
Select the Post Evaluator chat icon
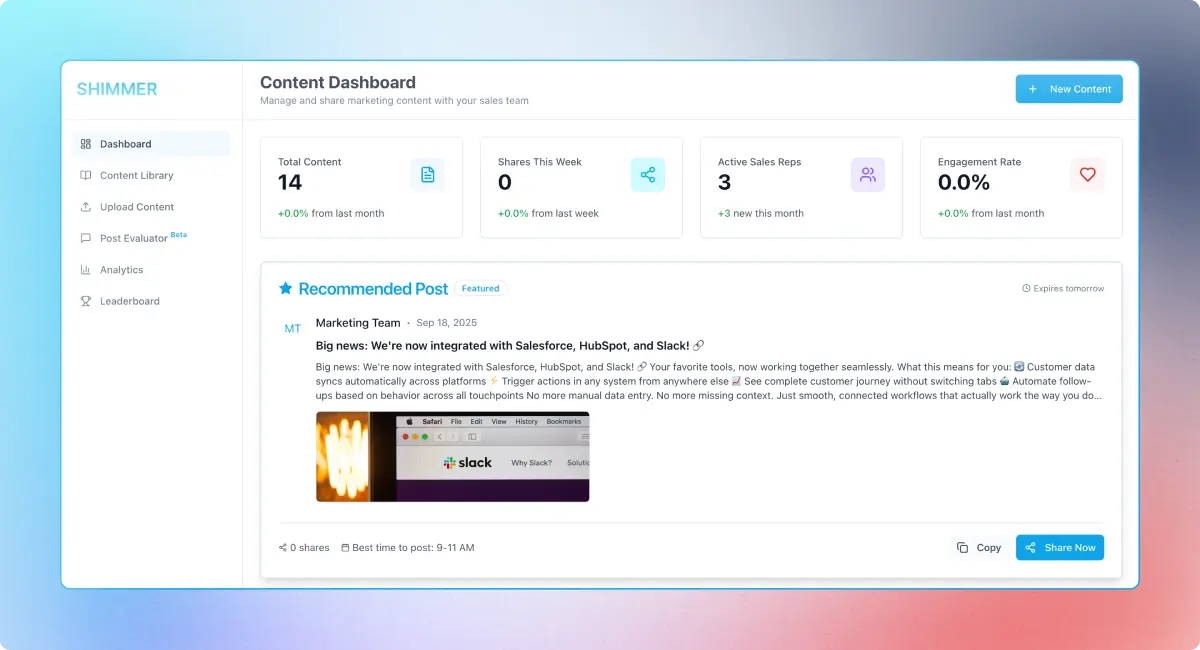pos(86,238)
